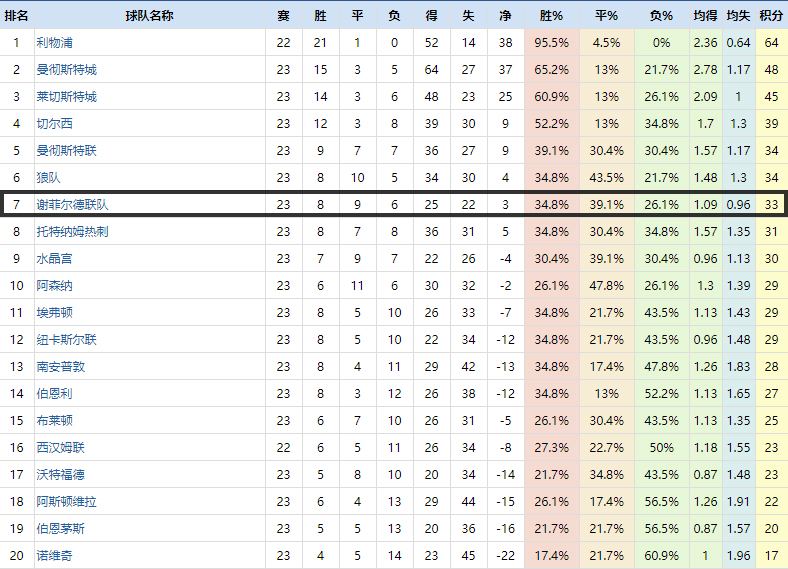Click the 阿森纳 team name
The height and width of the screenshot is (569, 788).
pyautogui.click(x=54, y=286)
